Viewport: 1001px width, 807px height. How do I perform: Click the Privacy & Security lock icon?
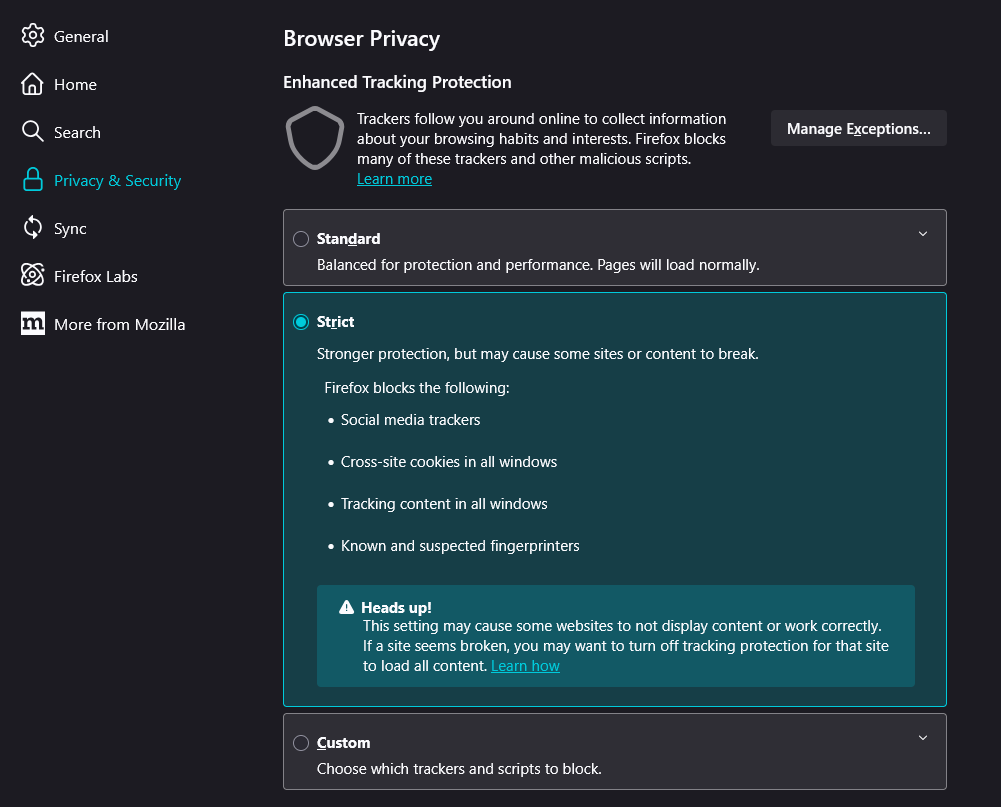[x=33, y=180]
